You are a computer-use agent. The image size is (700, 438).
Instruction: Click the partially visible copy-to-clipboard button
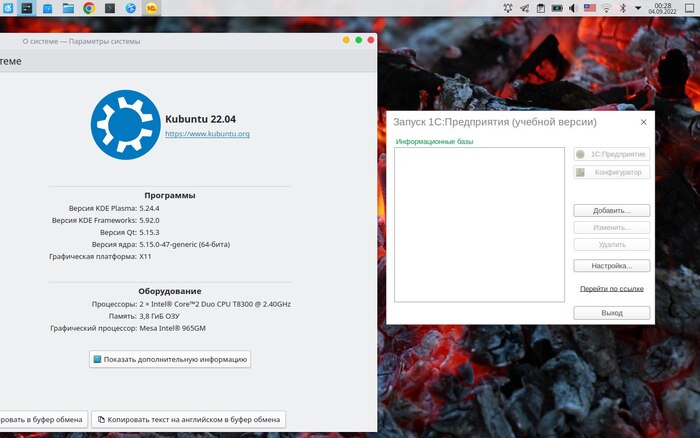43,419
